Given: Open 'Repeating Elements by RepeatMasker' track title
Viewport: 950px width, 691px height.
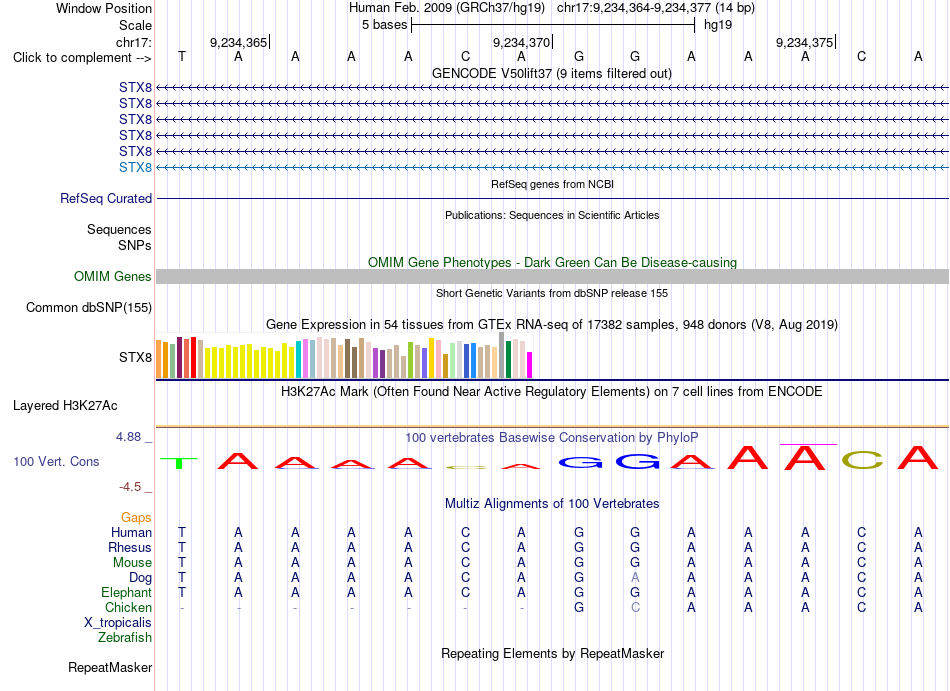Looking at the screenshot, I should coord(552,654).
